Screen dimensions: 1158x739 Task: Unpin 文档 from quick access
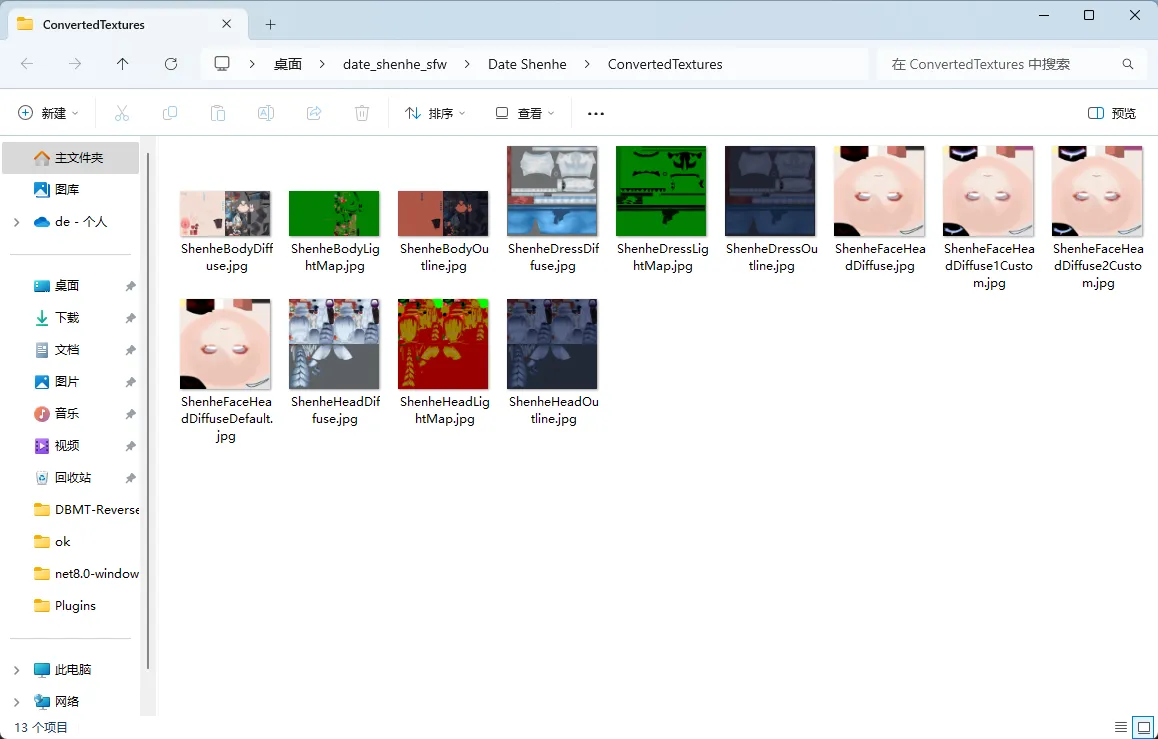click(131, 350)
